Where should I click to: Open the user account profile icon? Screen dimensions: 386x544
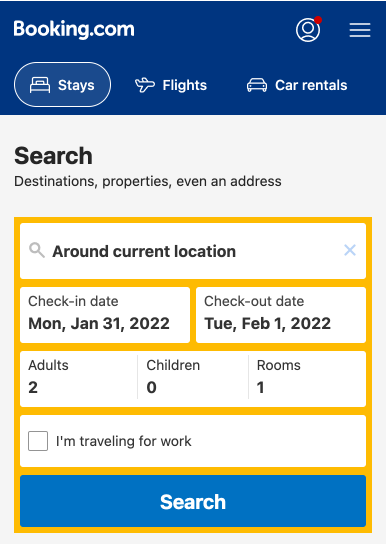tap(308, 30)
